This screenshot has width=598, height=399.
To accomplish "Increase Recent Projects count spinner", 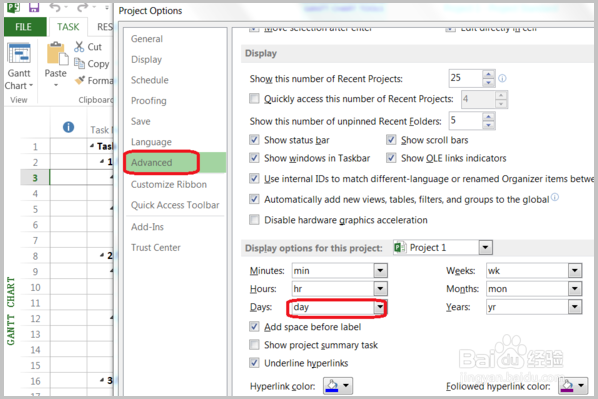I will coord(489,74).
